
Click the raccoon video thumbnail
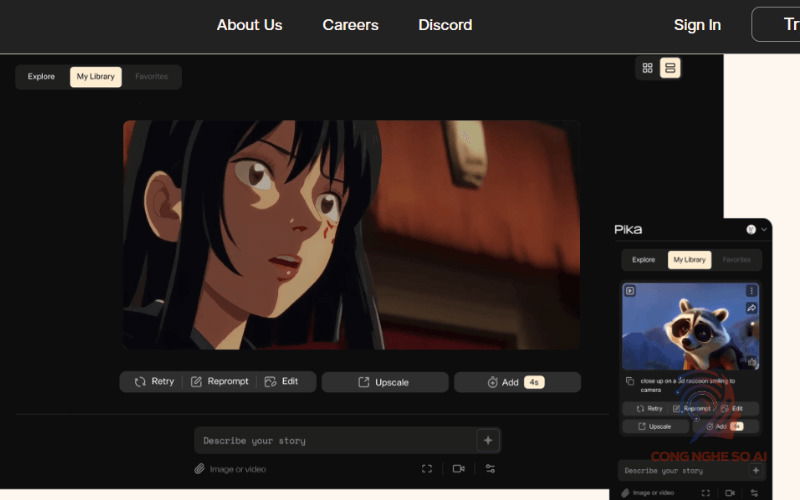pyautogui.click(x=690, y=327)
